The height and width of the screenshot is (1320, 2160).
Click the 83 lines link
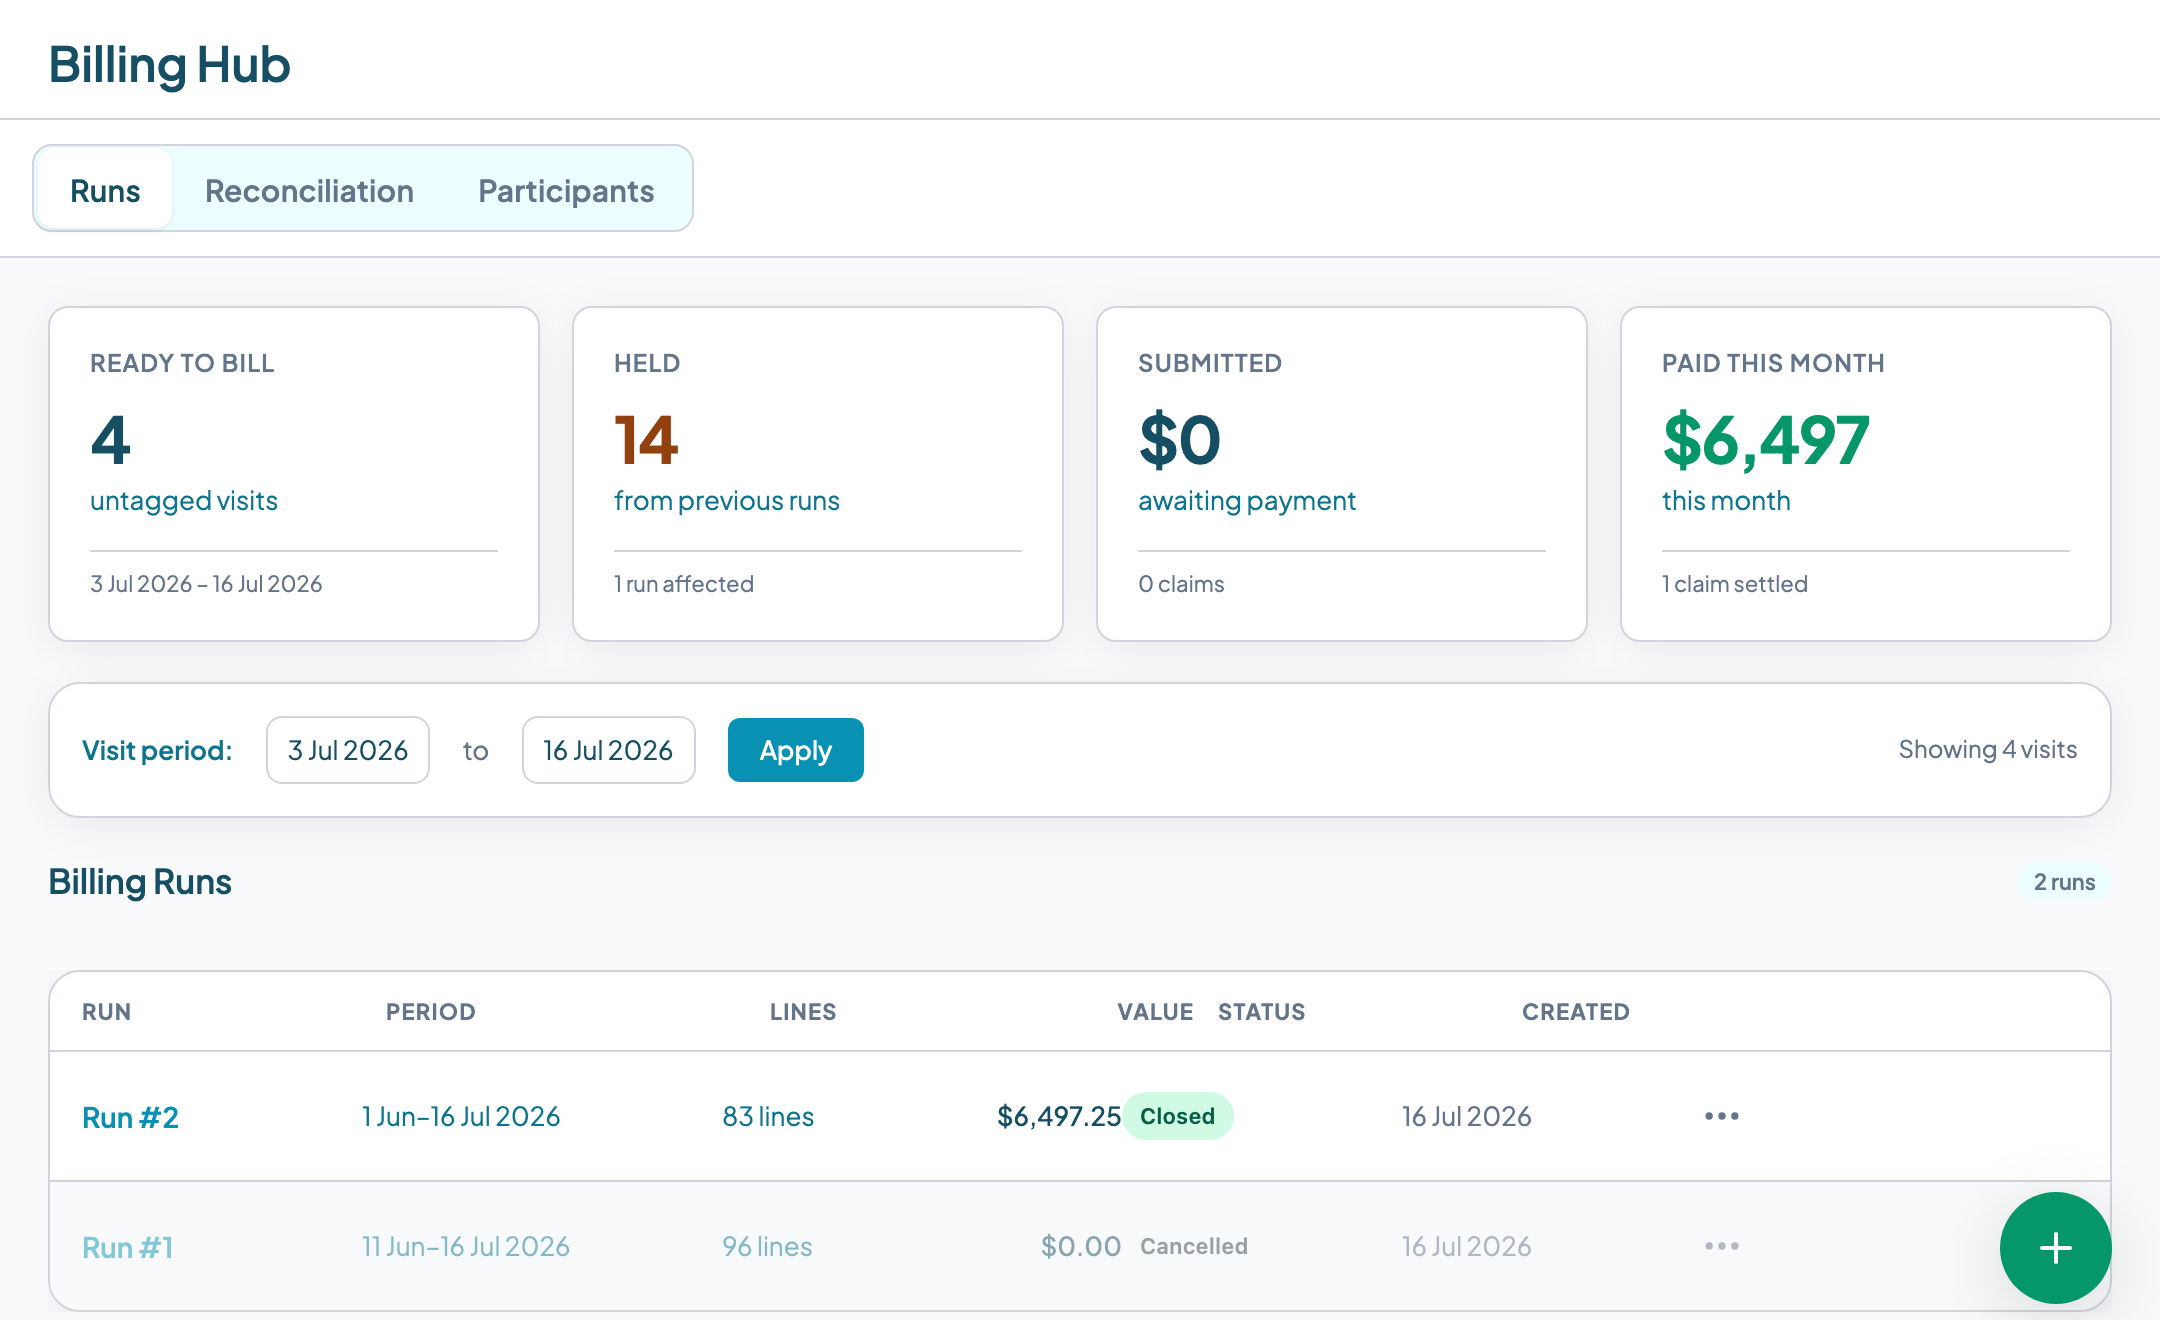click(768, 1116)
